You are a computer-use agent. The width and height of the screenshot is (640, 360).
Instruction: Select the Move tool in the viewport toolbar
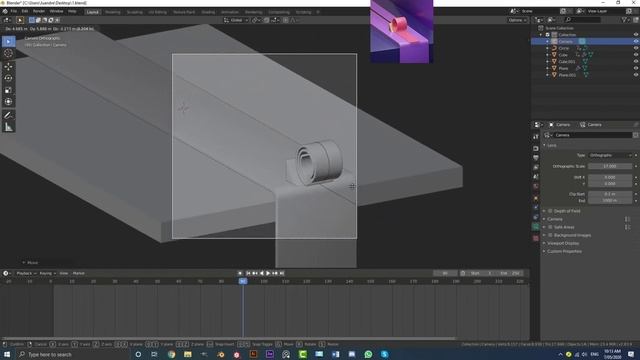(8, 67)
